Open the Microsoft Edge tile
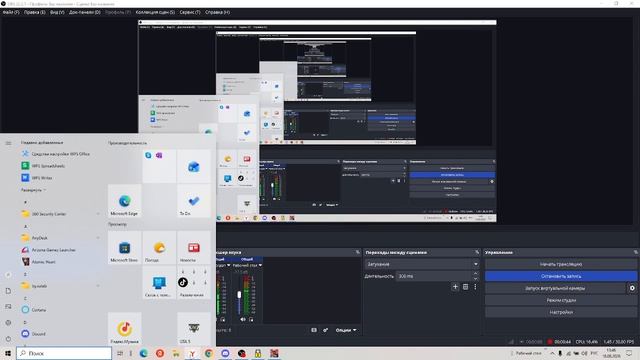 click(124, 201)
